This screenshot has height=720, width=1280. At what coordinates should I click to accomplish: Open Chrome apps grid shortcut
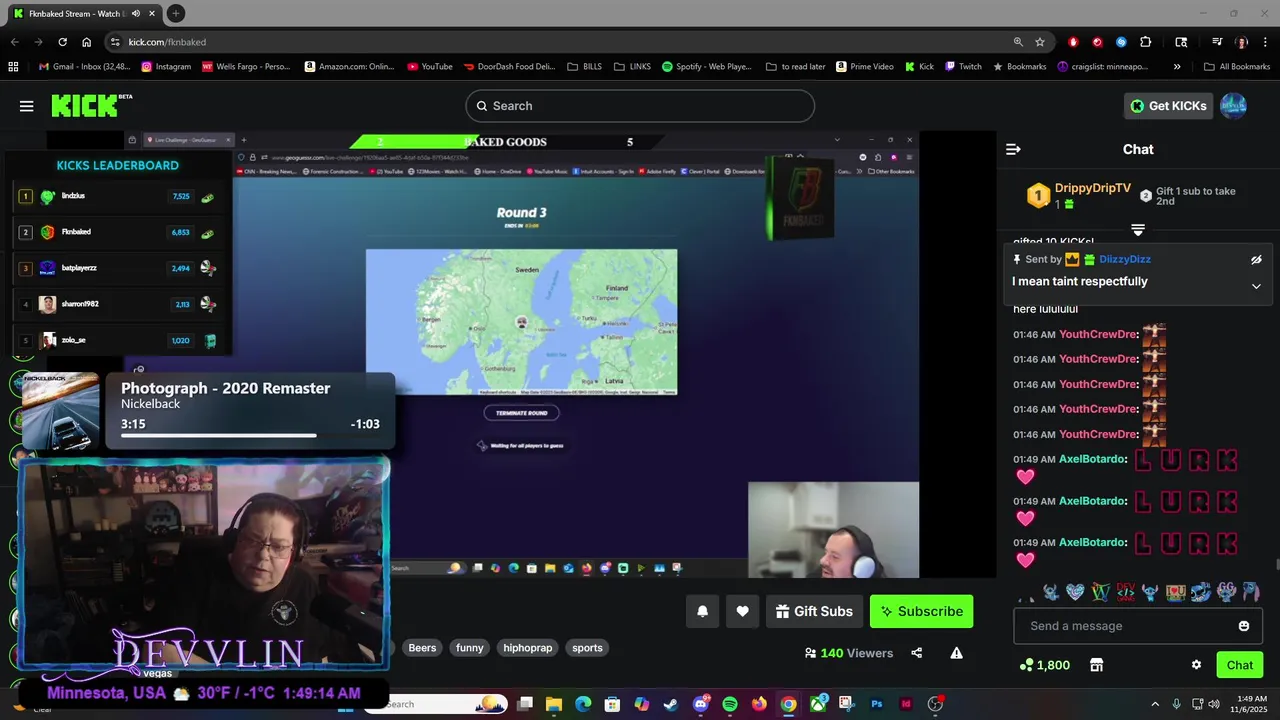(13, 67)
